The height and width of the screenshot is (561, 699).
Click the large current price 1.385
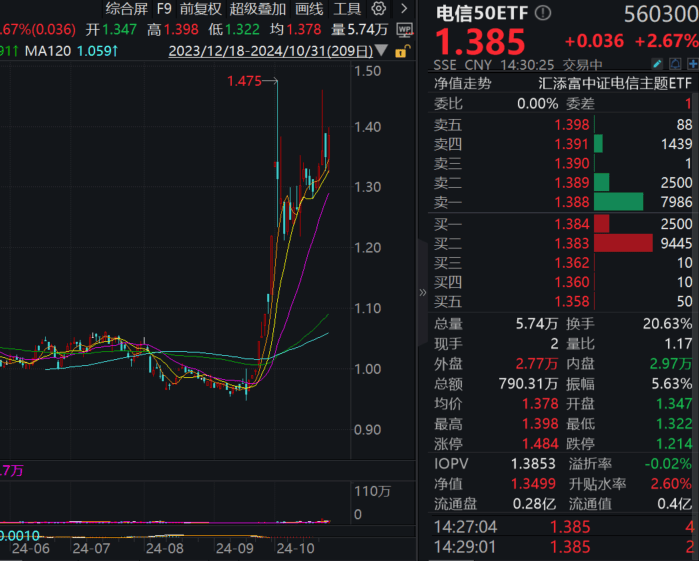pos(480,42)
